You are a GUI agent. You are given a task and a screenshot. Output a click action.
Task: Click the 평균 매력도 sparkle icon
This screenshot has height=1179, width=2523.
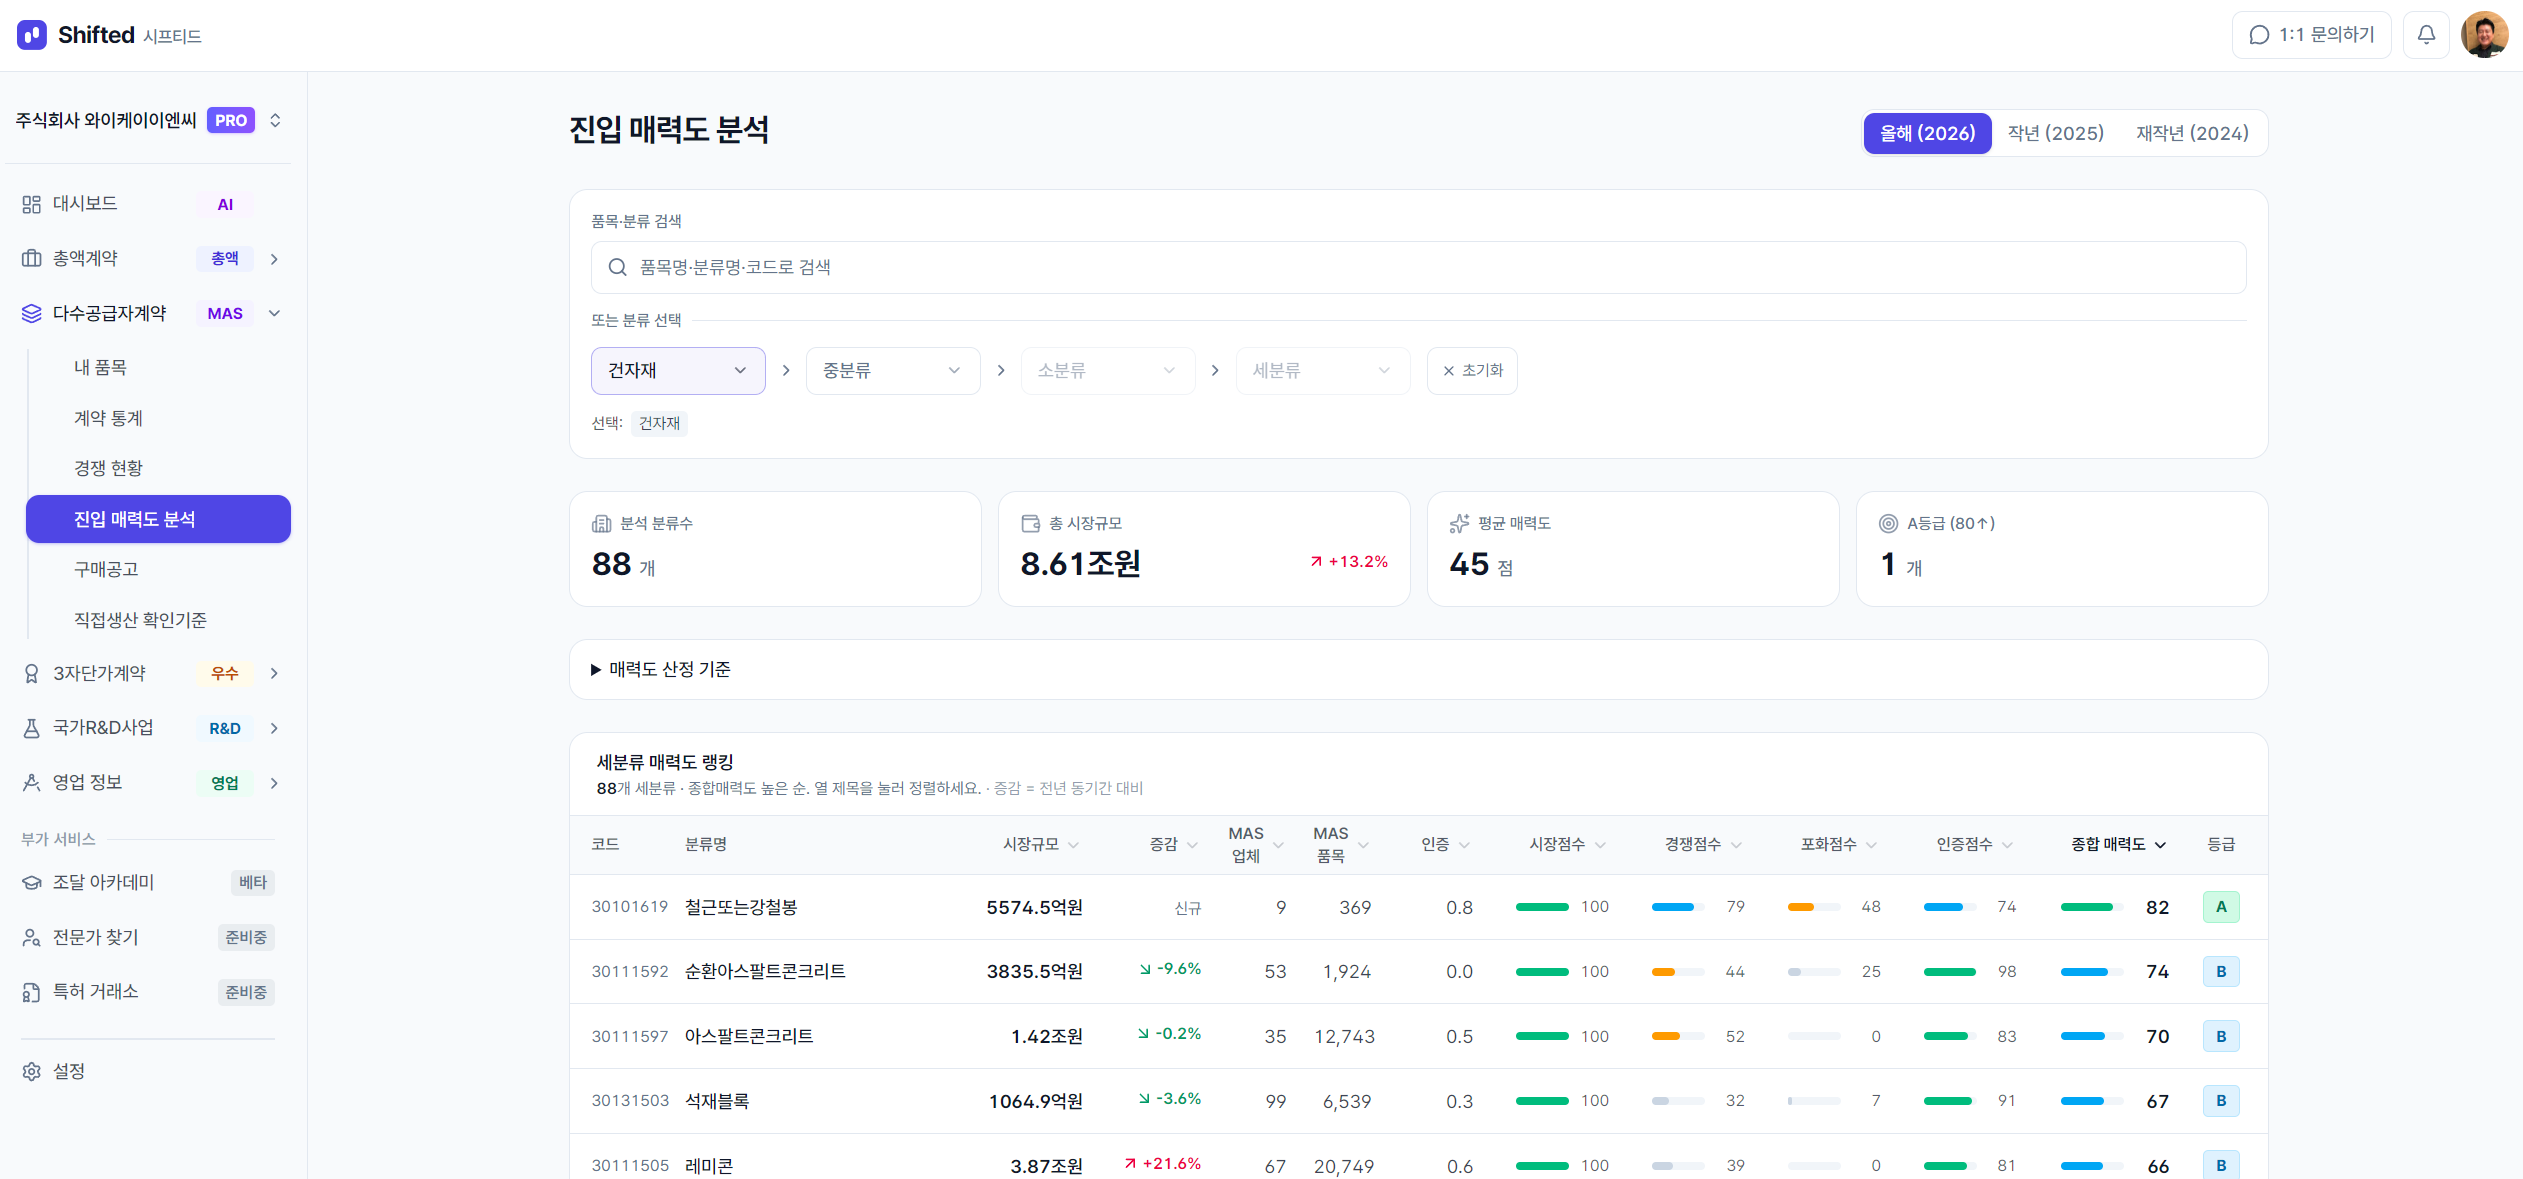pos(1459,523)
